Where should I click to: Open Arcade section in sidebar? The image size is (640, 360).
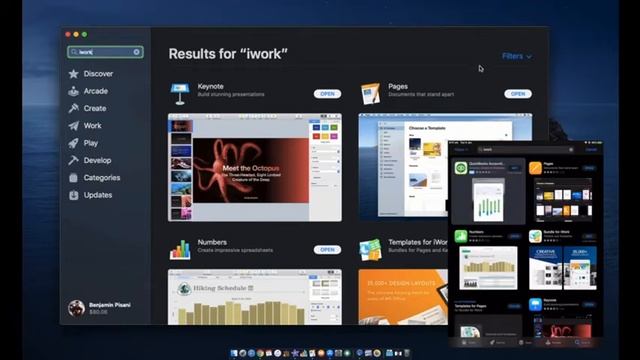tap(88, 91)
